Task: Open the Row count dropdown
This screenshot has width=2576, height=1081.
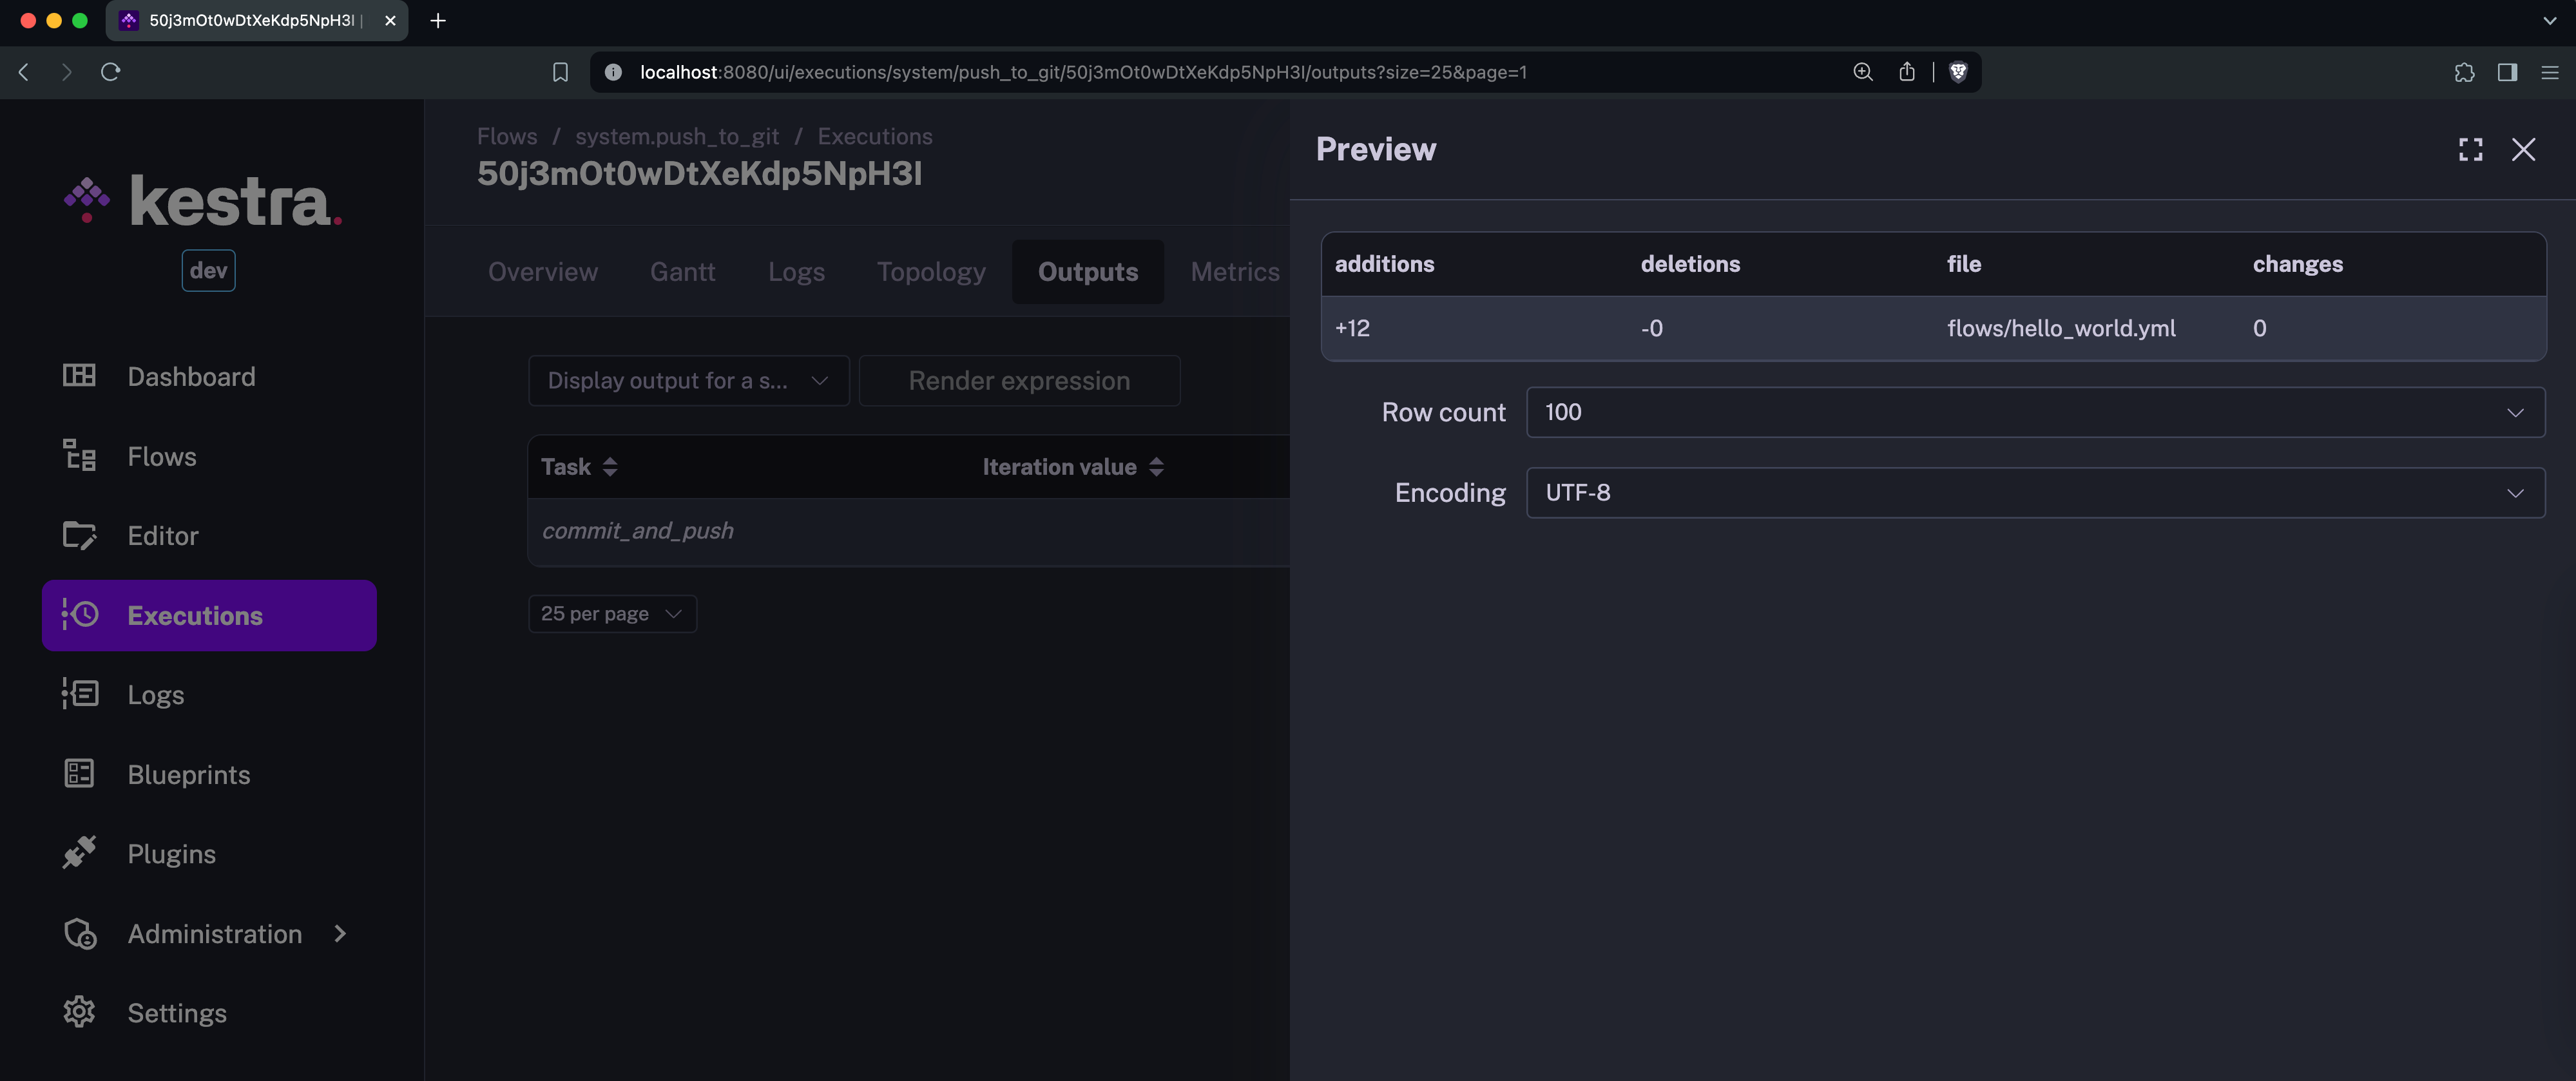Action: point(2034,412)
